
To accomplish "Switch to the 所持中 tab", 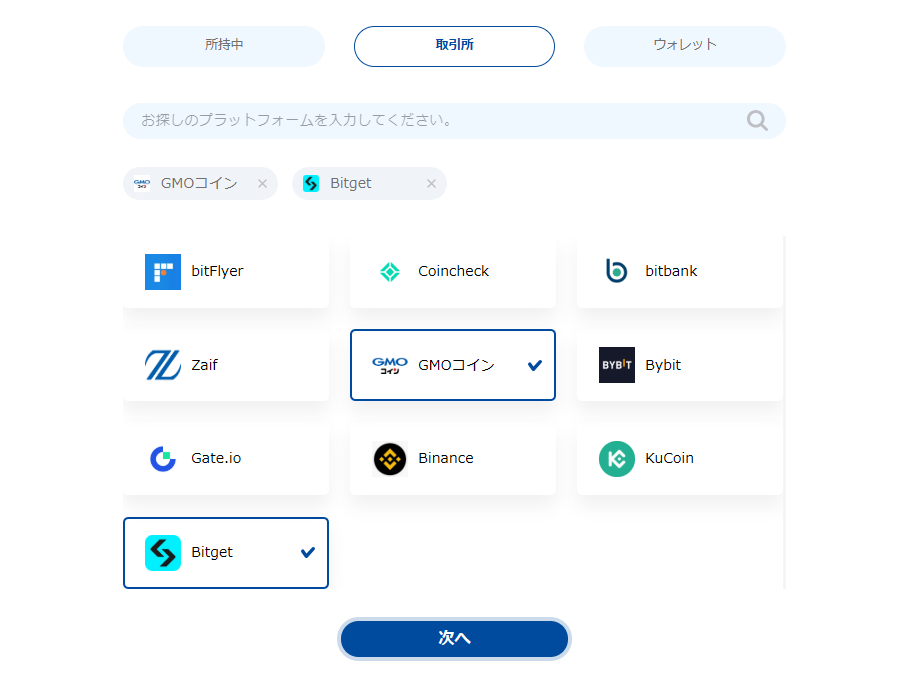I will [x=224, y=46].
